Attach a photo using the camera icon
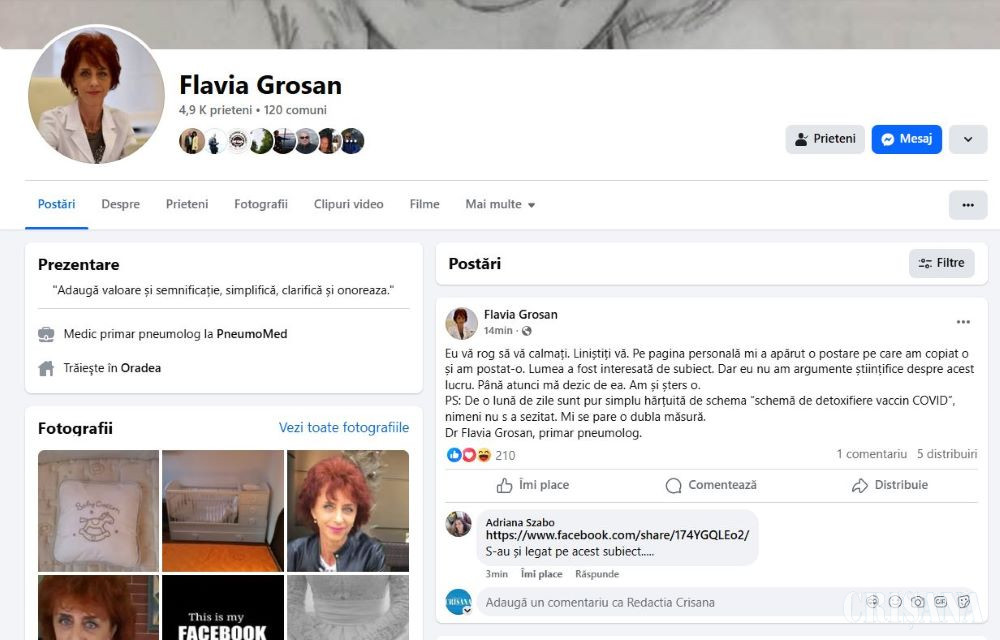The image size is (1000, 640). click(x=917, y=602)
